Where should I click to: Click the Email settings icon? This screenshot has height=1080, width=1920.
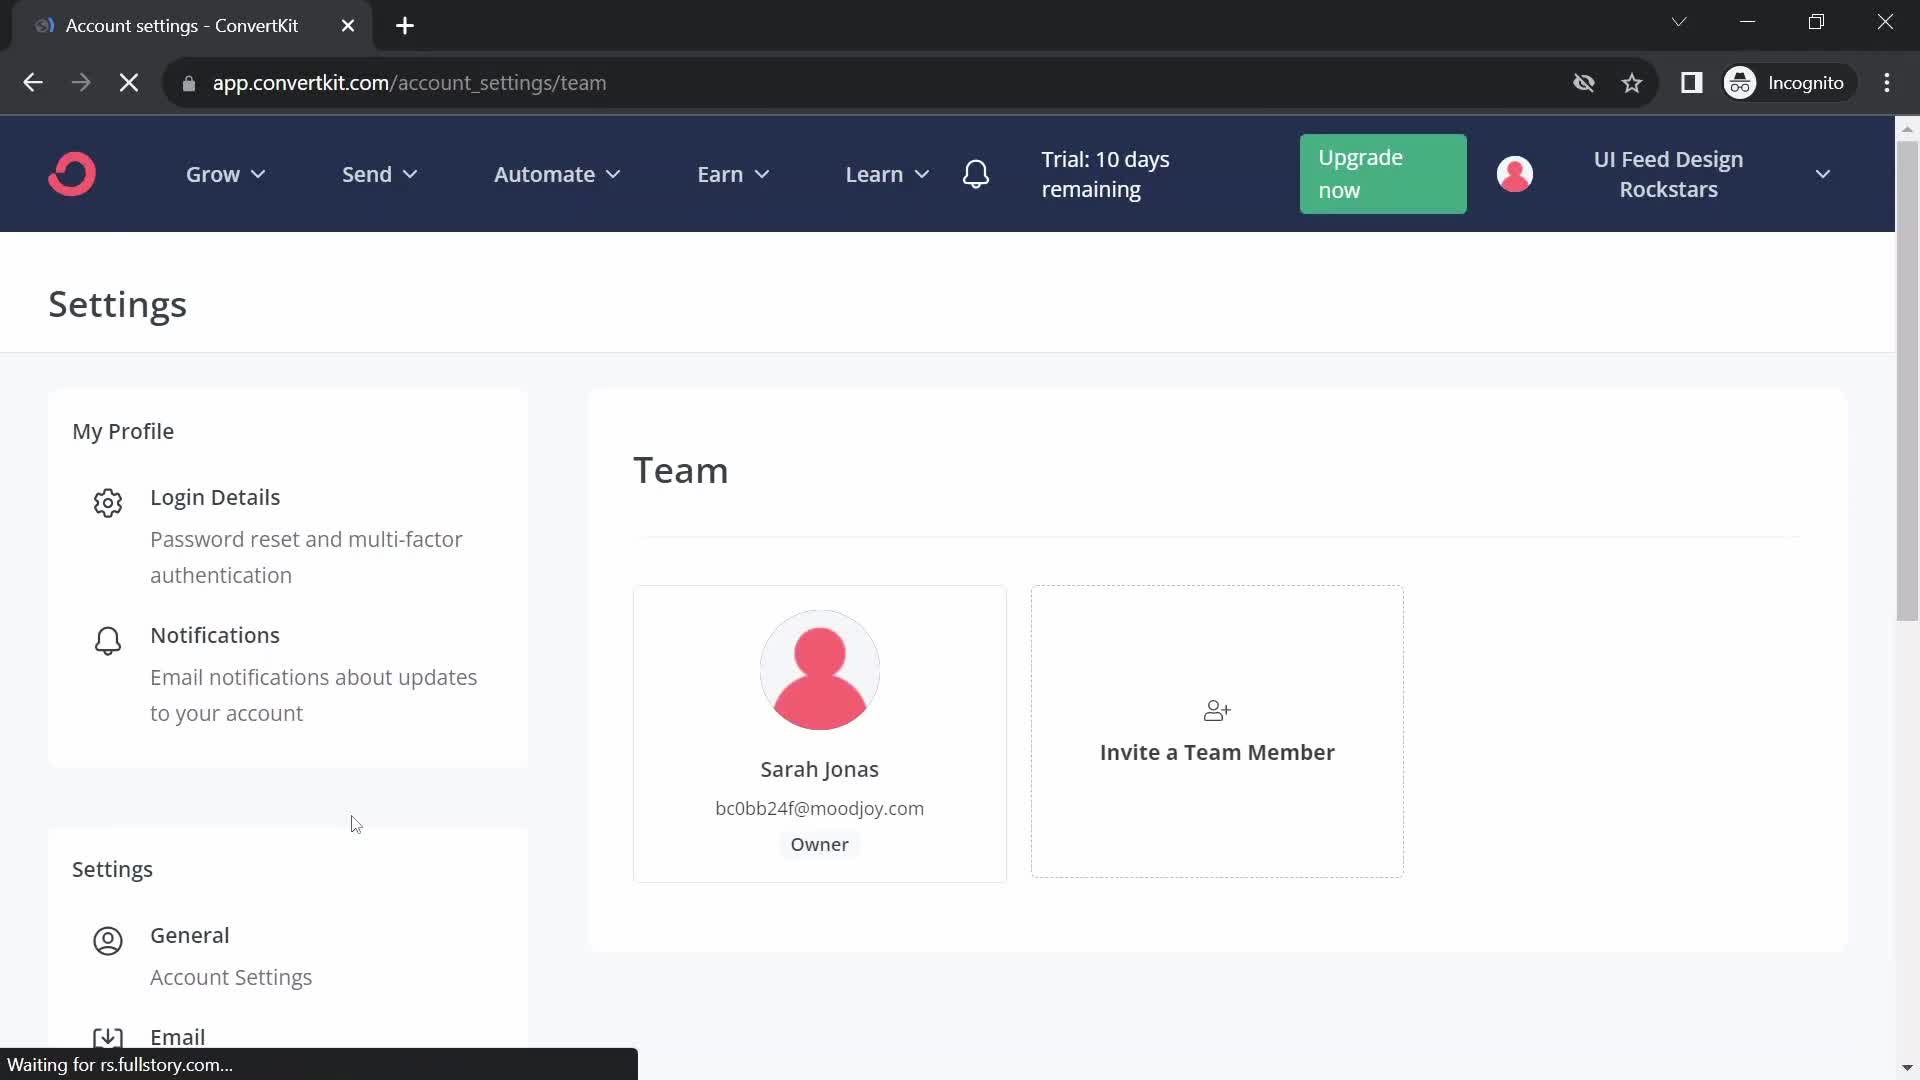coord(107,1038)
